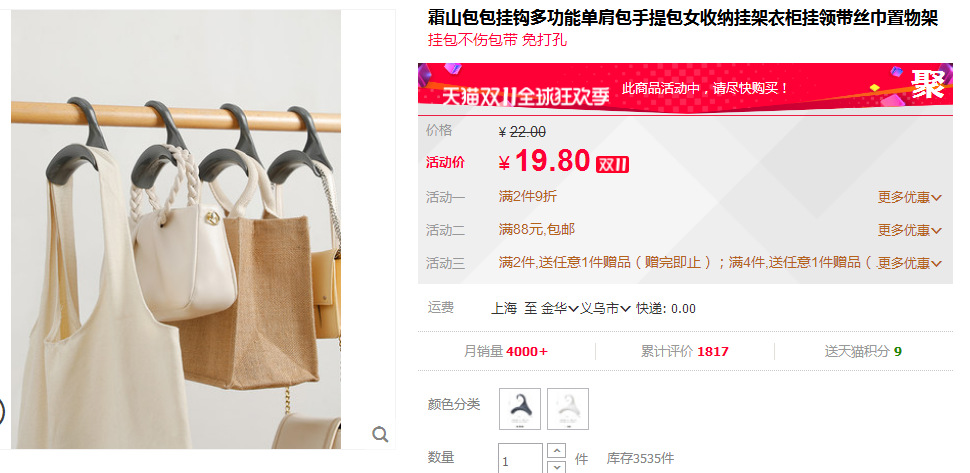Image resolution: width=970 pixels, height=473 pixels.
Task: Click 月销量 4000+ sales figure
Action: [x=505, y=352]
